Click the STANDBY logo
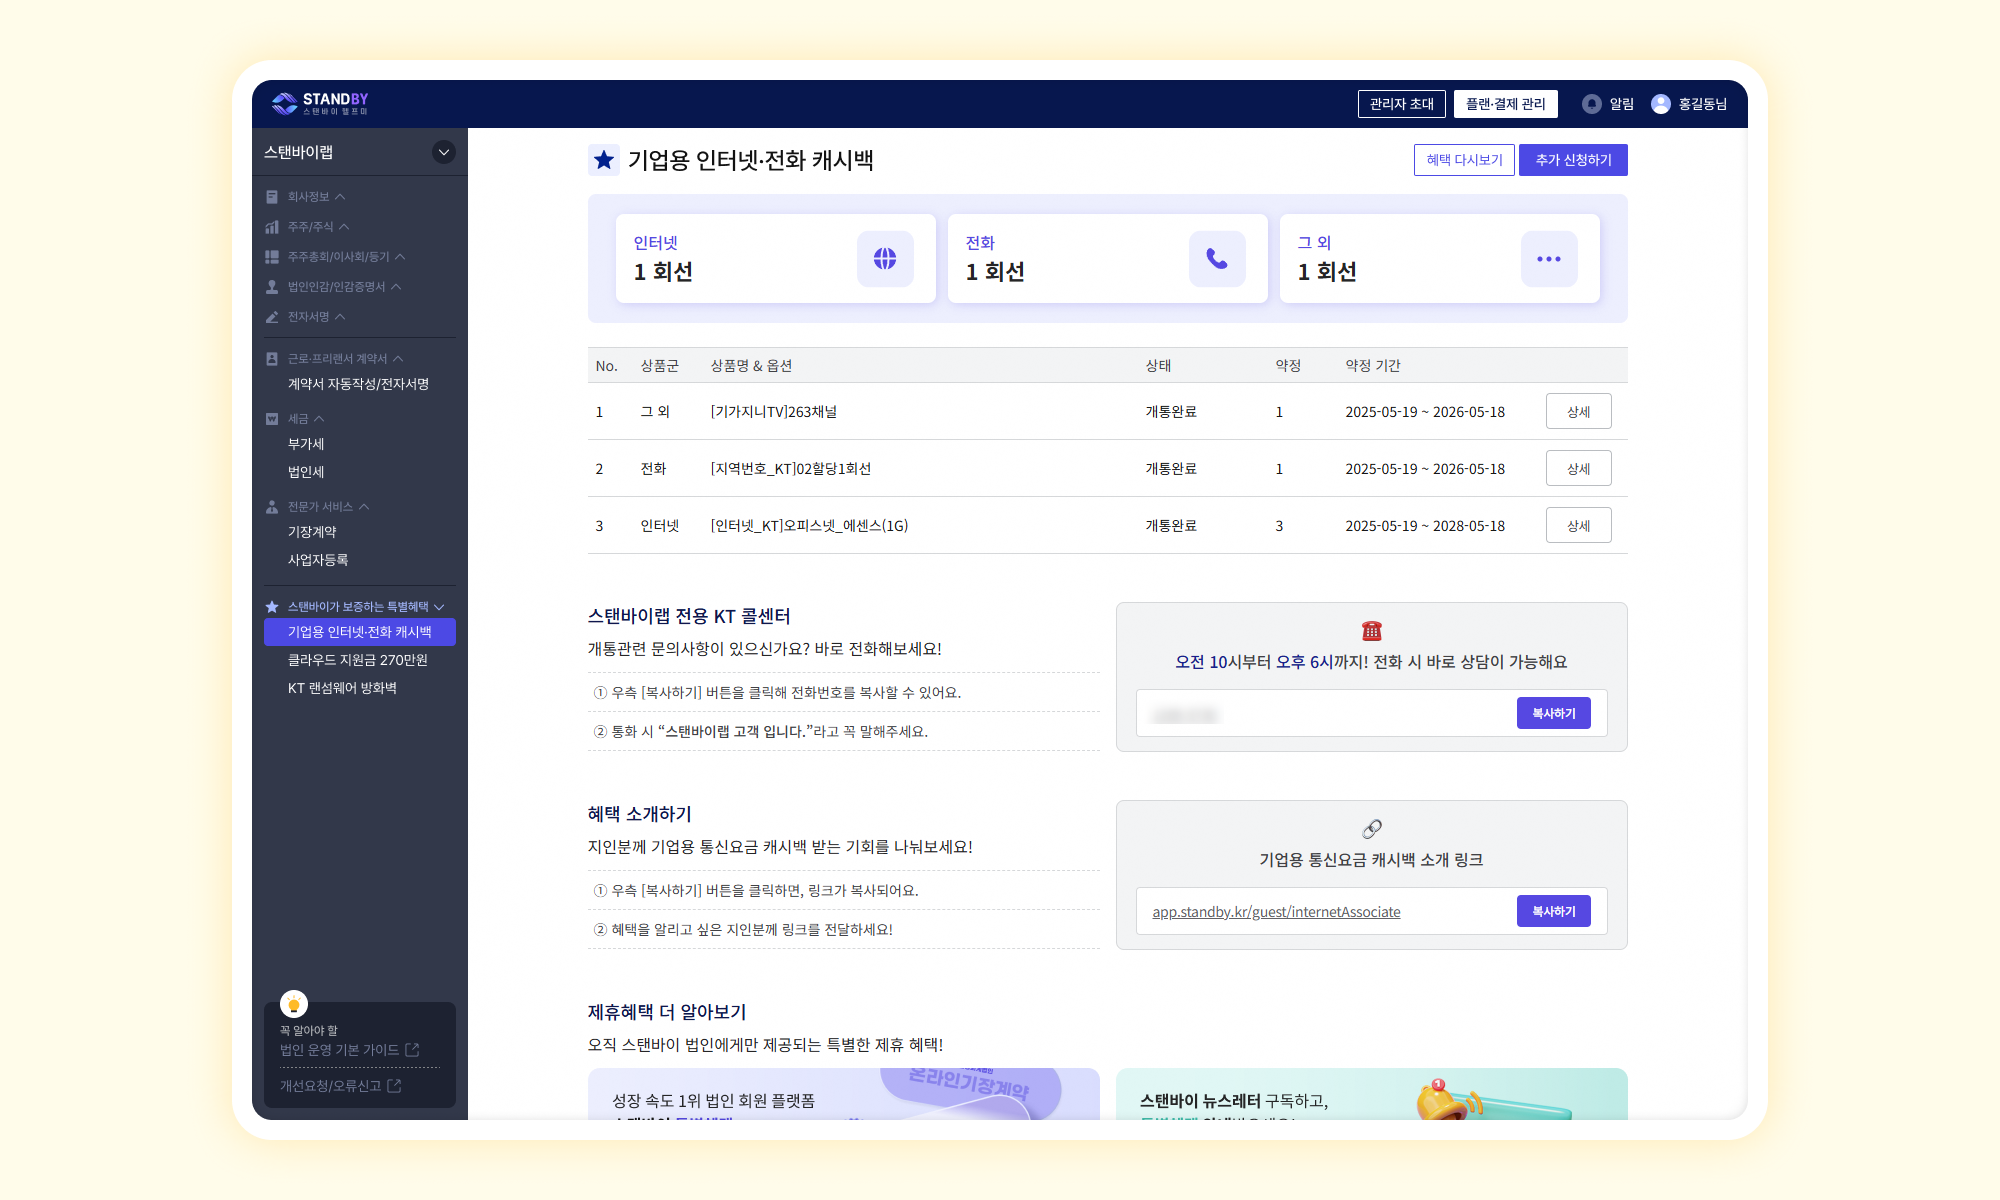Viewport: 2000px width, 1200px height. (x=320, y=103)
